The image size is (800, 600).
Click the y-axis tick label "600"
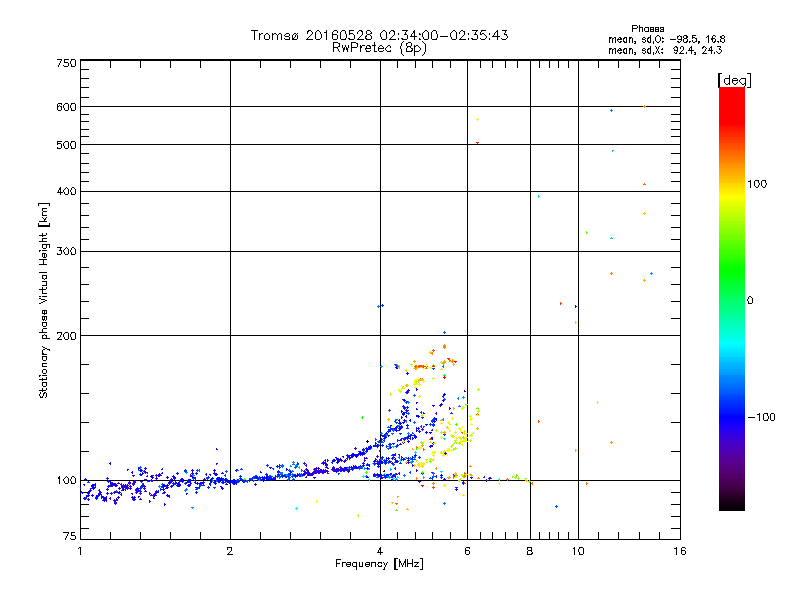[66, 107]
